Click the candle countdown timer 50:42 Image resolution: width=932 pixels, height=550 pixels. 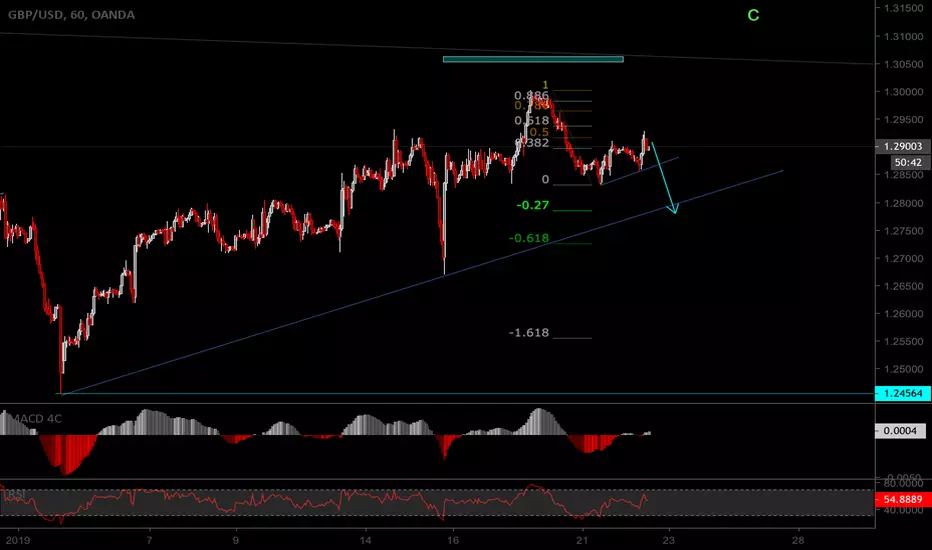coord(908,162)
